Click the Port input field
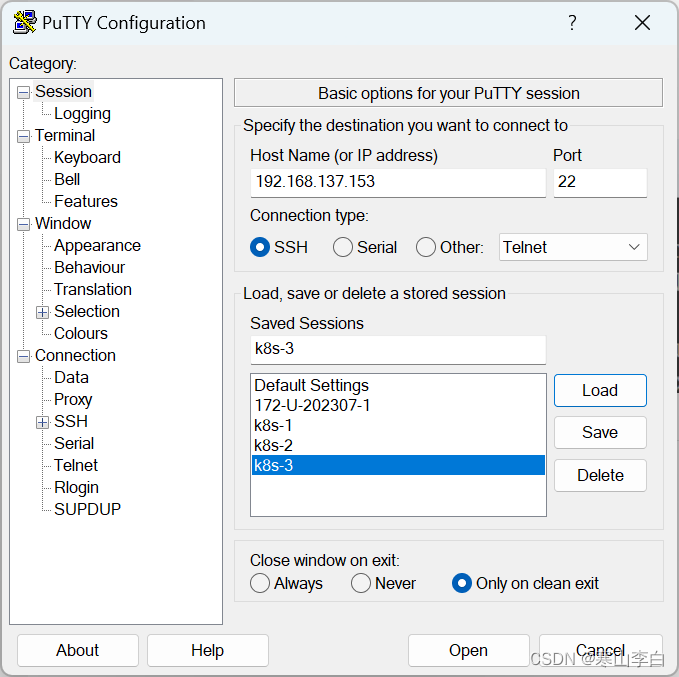 pos(600,183)
